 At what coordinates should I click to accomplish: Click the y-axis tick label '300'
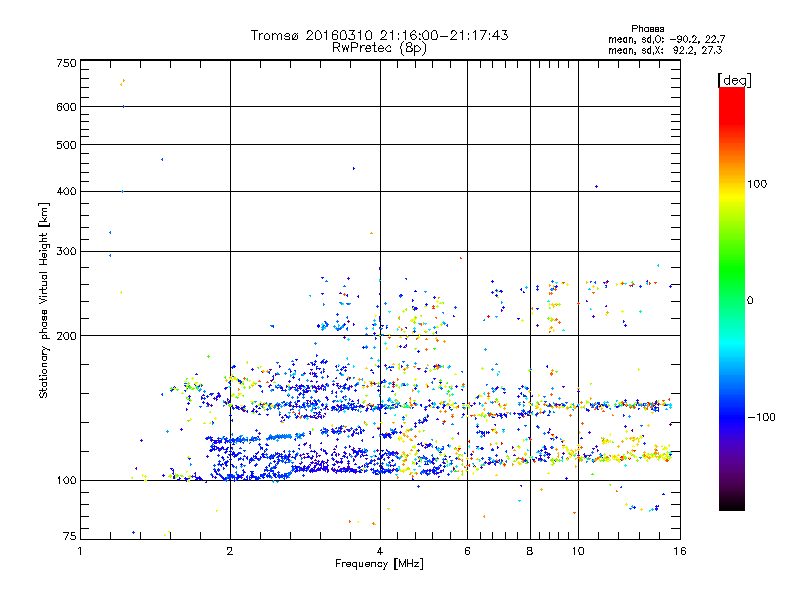[66, 252]
